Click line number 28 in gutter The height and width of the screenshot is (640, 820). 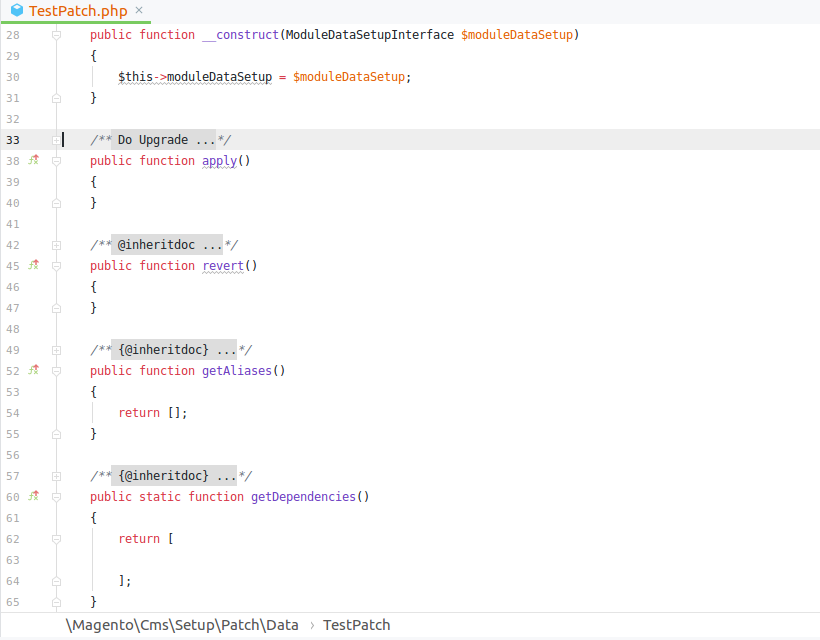[x=13, y=35]
